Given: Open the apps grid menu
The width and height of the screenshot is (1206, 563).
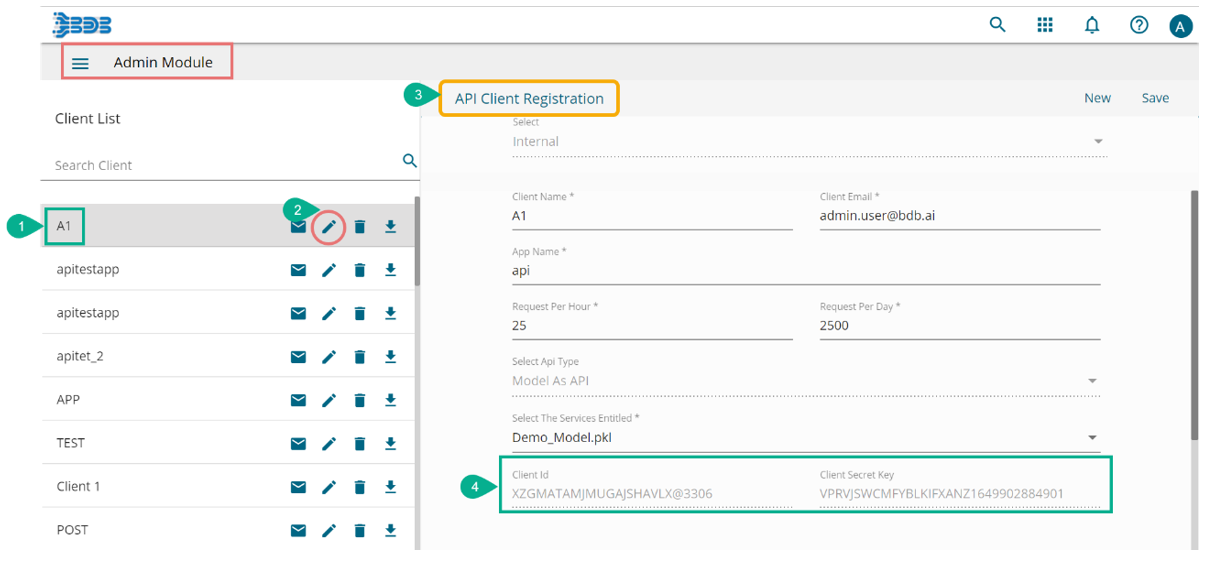Looking at the screenshot, I should click(1045, 25).
